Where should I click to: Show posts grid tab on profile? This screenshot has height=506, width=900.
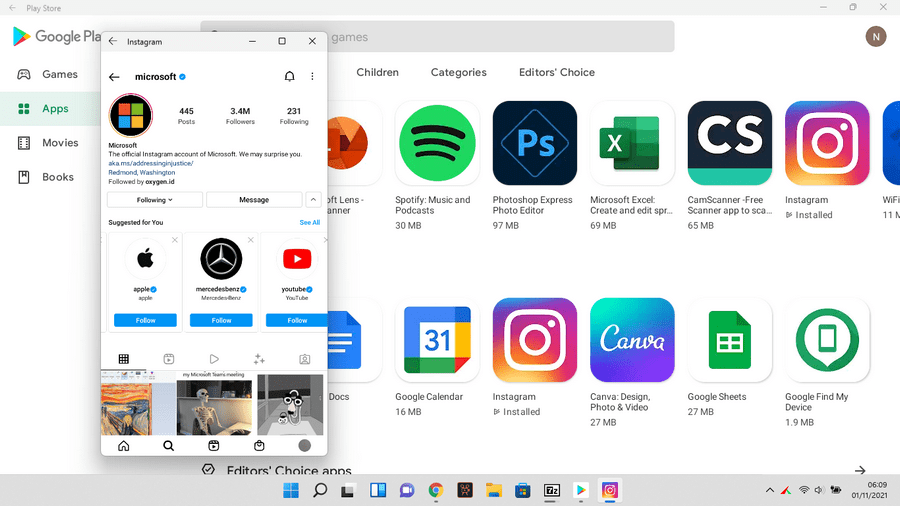[123, 359]
